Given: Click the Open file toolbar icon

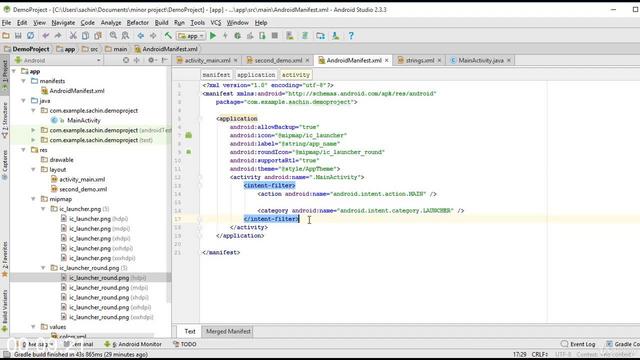Looking at the screenshot, I should (x=6, y=36).
